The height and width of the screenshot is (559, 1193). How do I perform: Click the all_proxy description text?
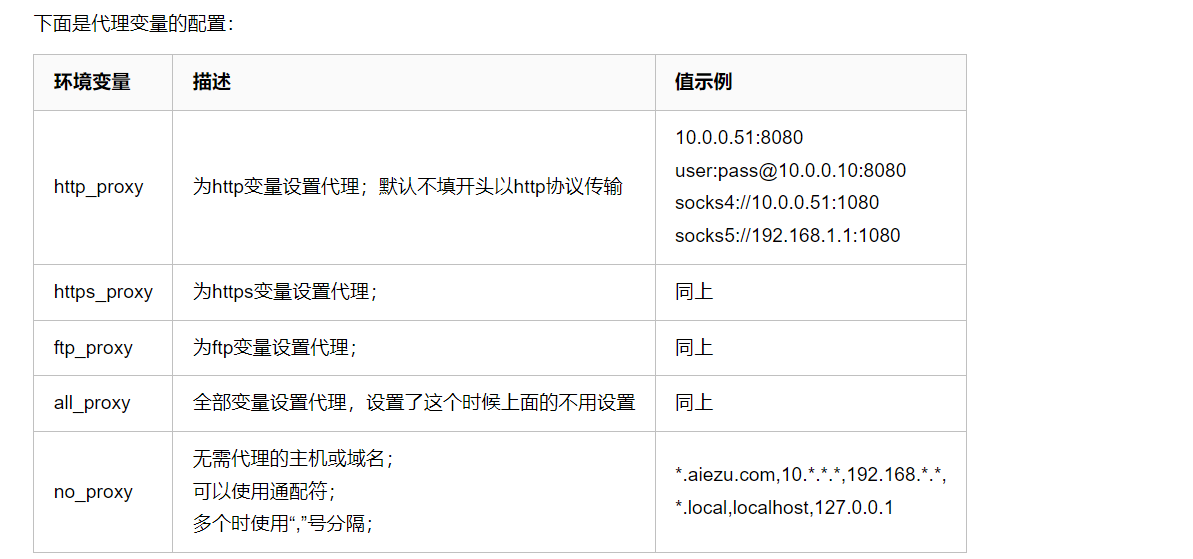point(414,403)
